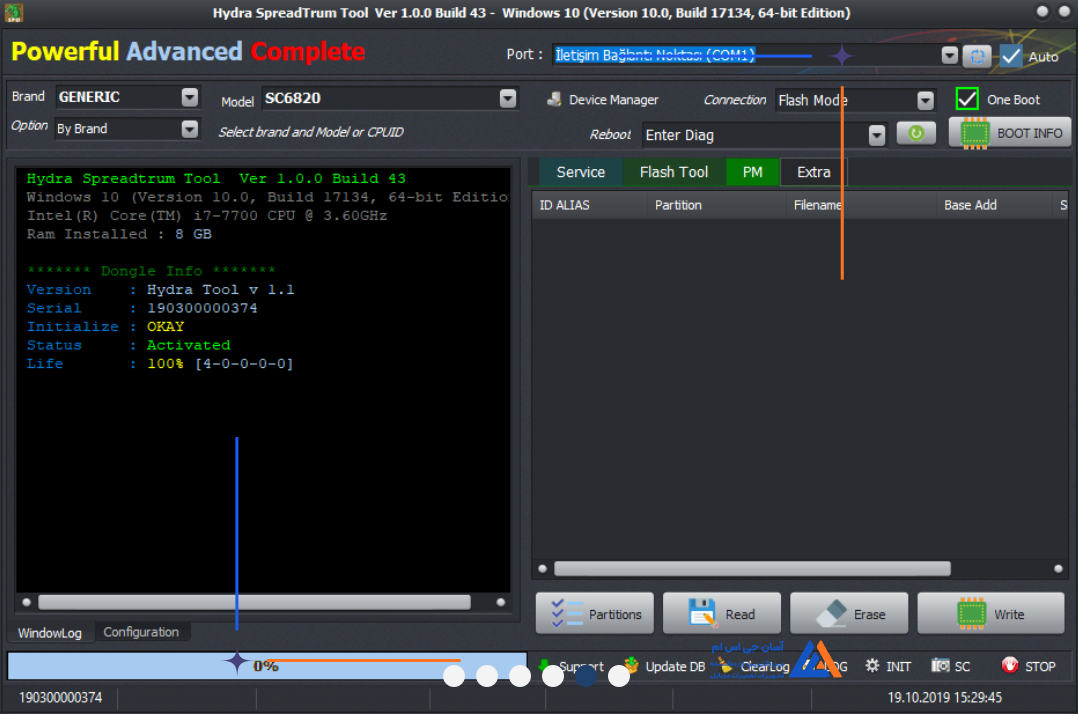Click the log panel scroll-right arrow
Screen dimensions: 1078x714
[500, 603]
